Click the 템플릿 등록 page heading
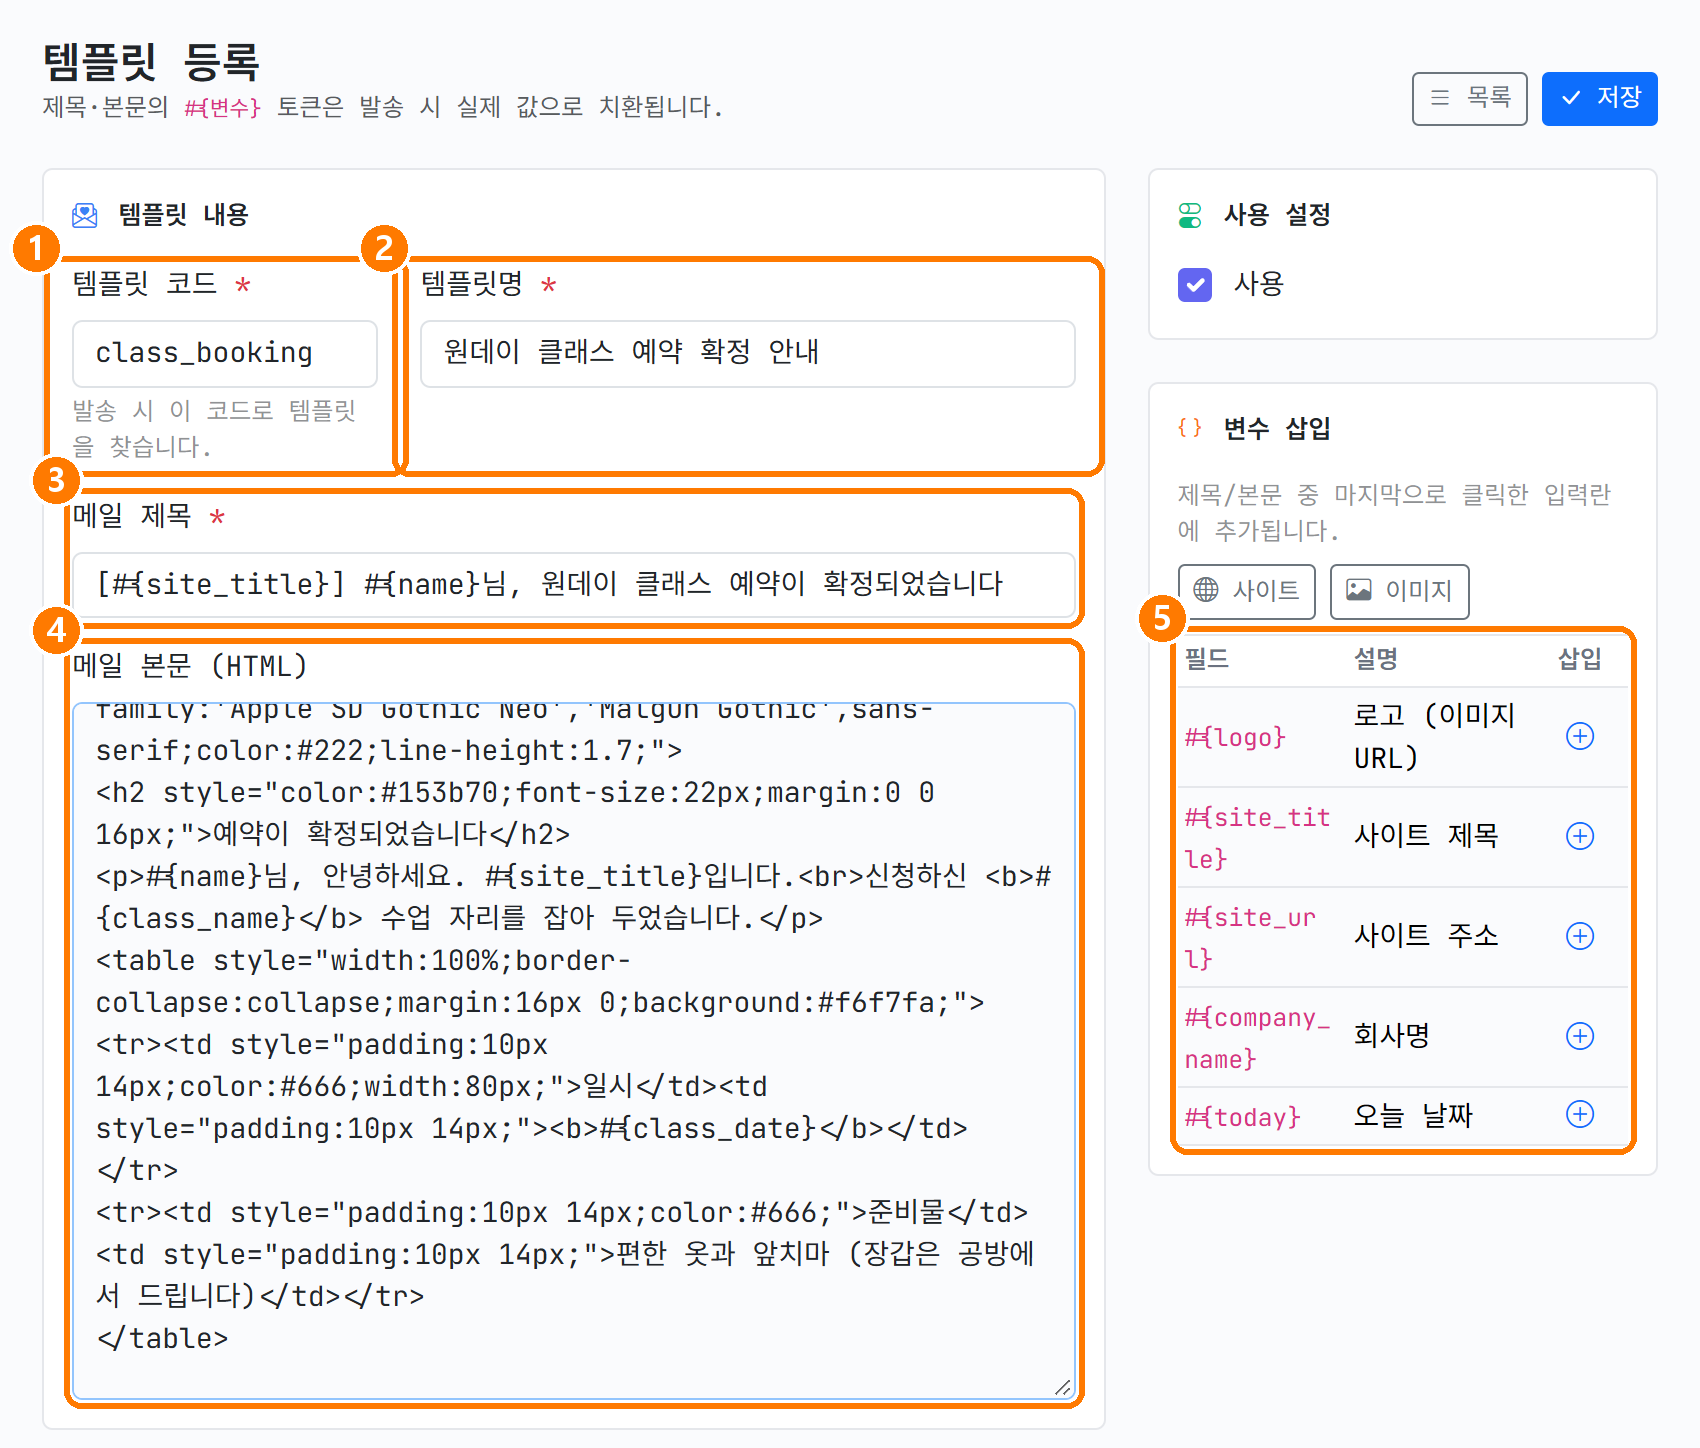 tap(151, 62)
